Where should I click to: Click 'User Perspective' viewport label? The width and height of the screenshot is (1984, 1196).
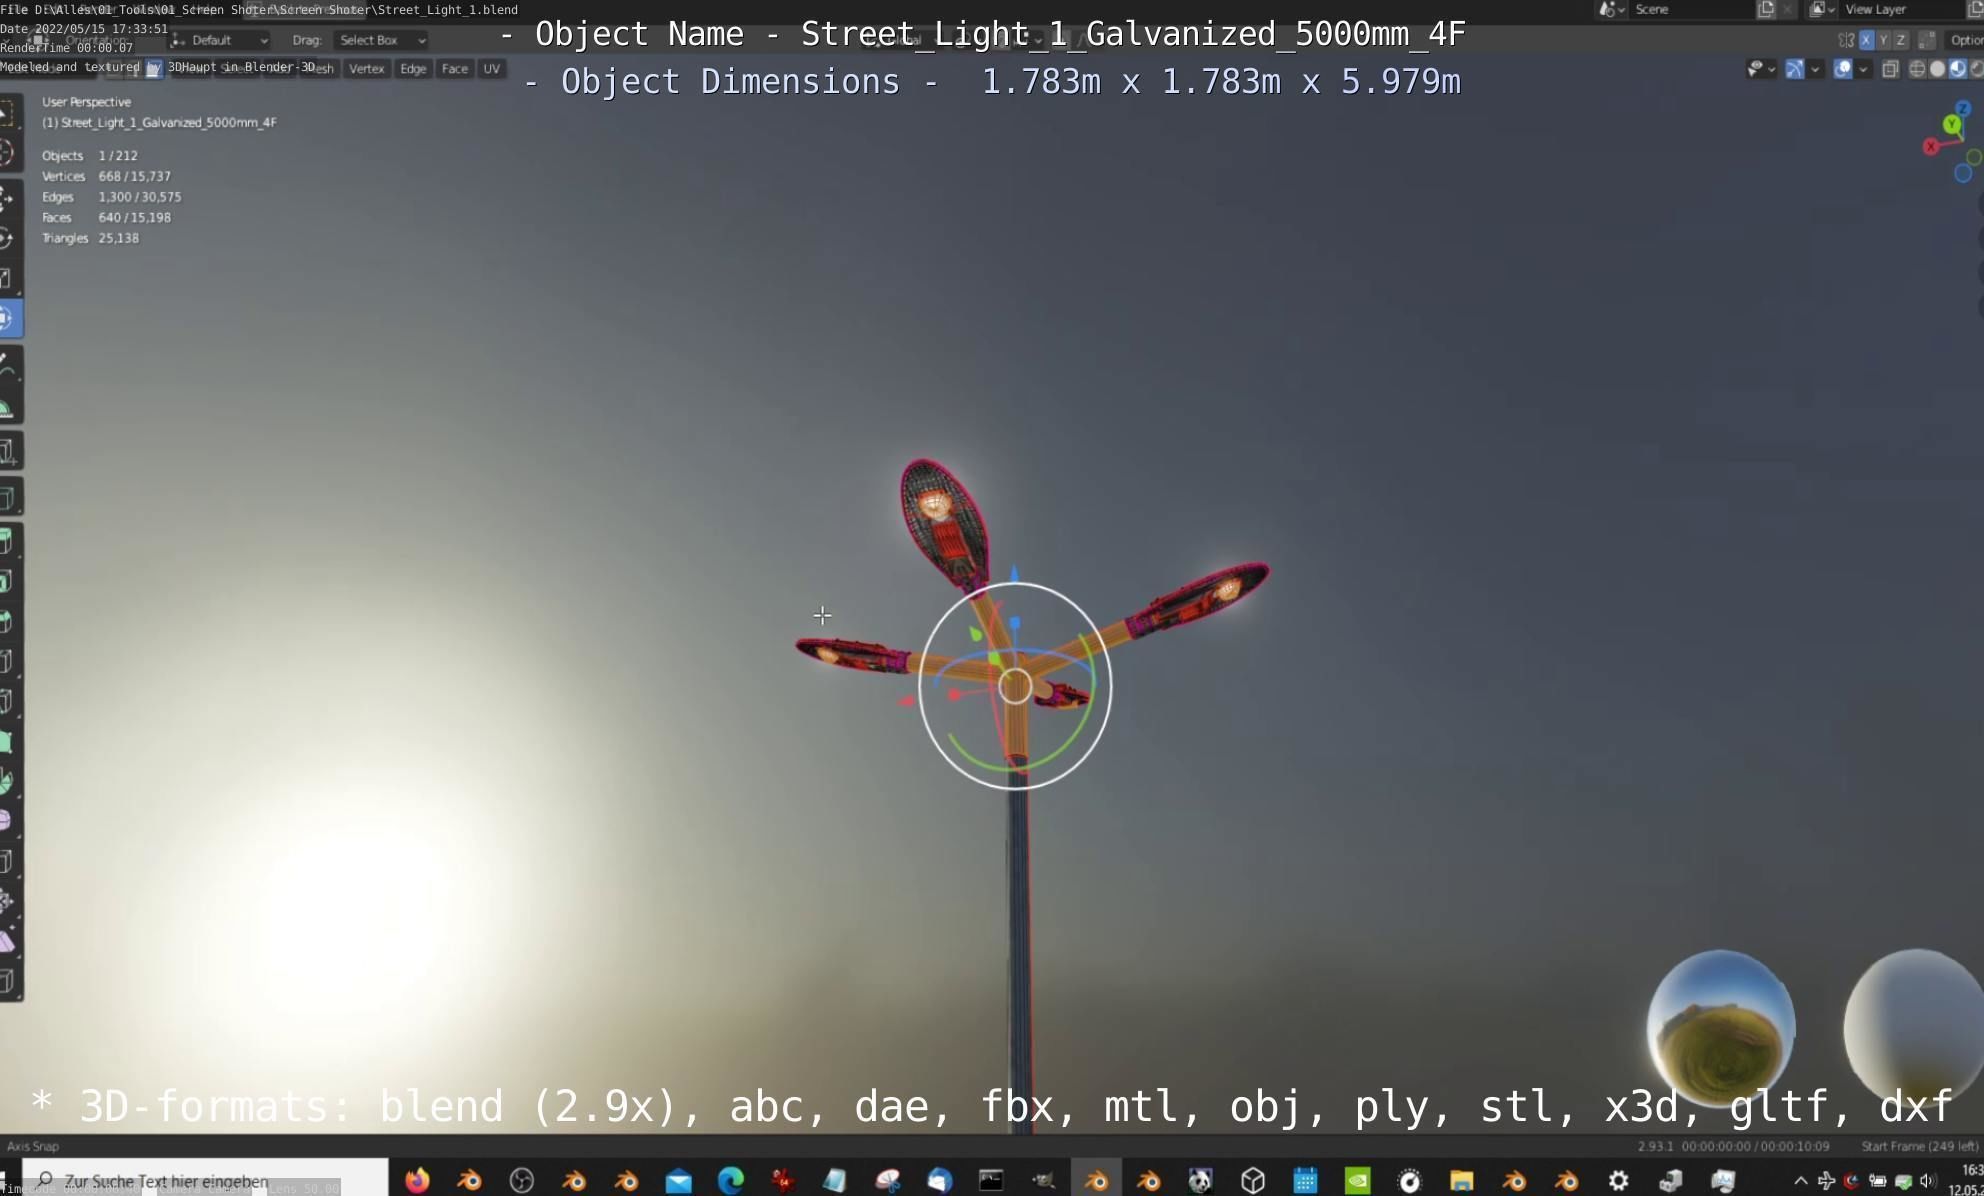[x=86, y=102]
